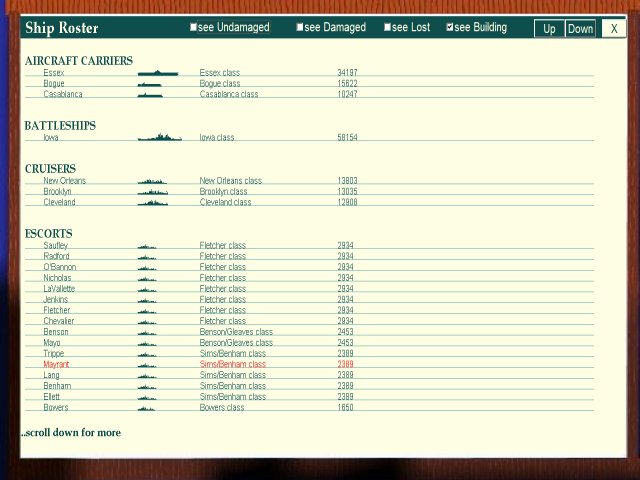
Task: Click the Brooklyn cruiser silhouette icon
Action: (x=152, y=191)
